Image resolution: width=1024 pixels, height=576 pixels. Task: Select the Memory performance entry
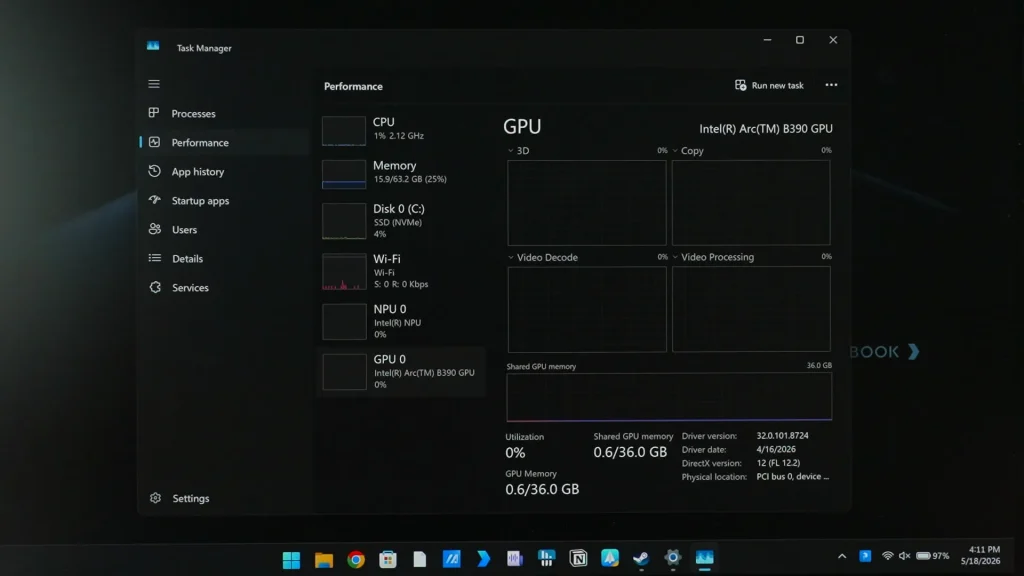(402, 173)
